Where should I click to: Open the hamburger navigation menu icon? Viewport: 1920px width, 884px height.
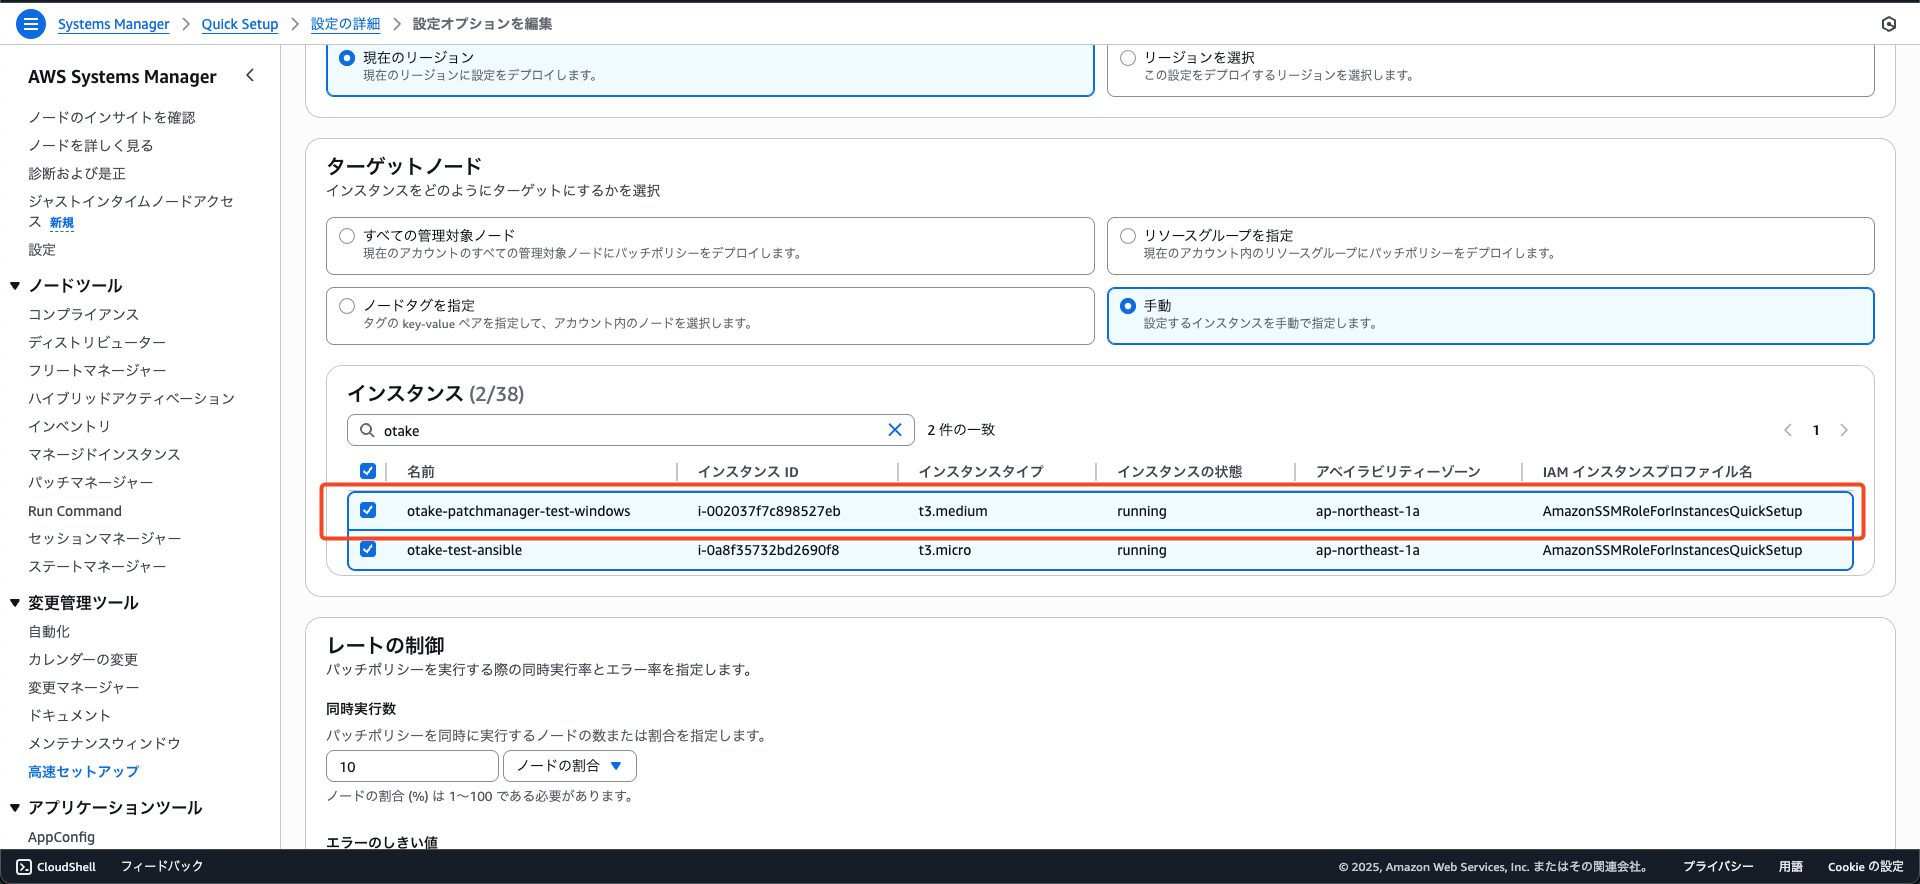(x=31, y=24)
